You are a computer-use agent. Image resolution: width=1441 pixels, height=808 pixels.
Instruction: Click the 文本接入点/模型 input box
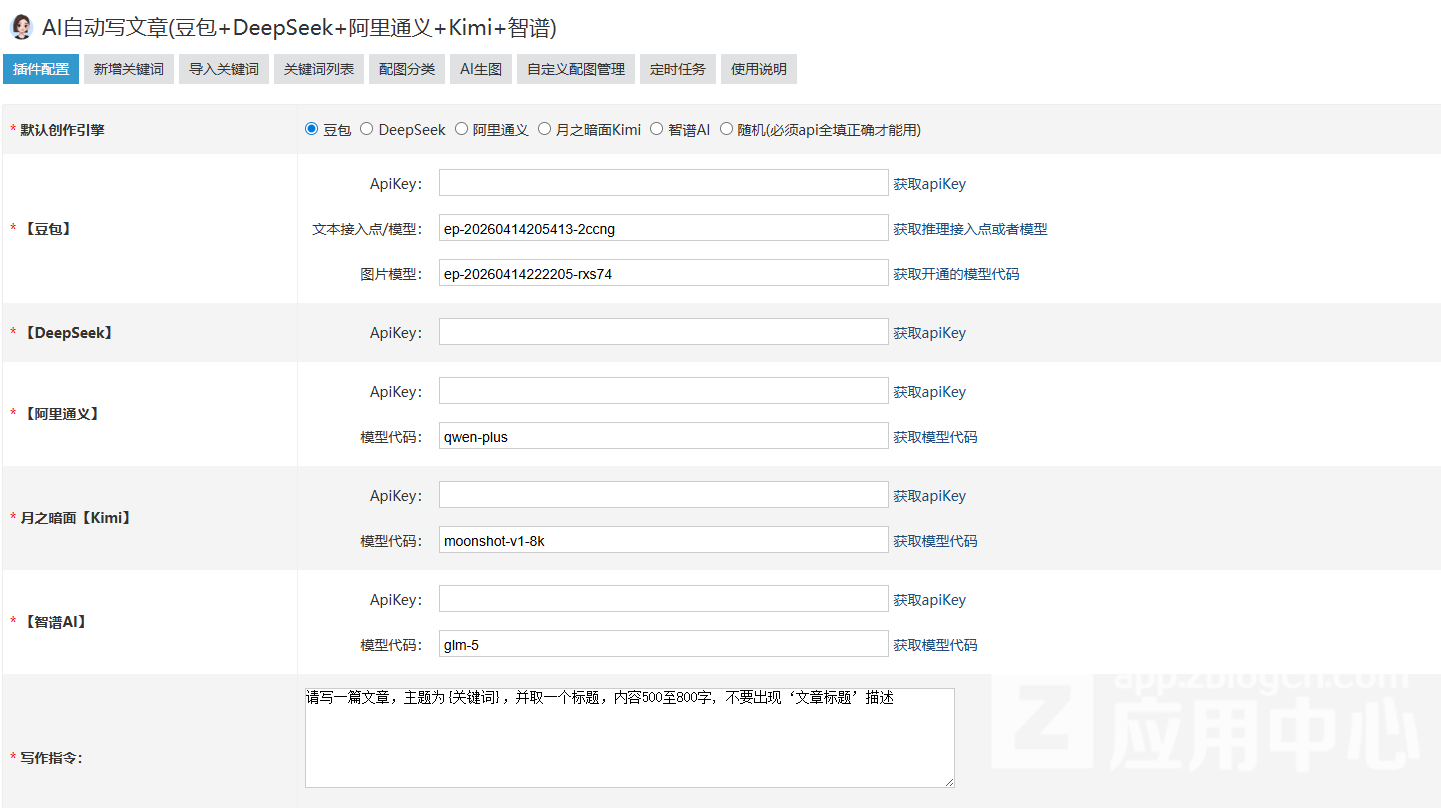664,228
